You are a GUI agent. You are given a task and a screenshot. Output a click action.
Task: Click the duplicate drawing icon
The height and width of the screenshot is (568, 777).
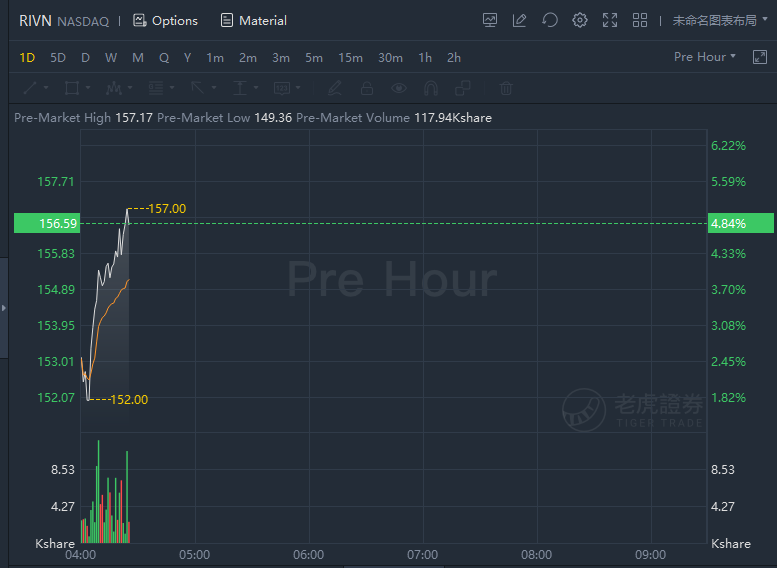pyautogui.click(x=463, y=88)
